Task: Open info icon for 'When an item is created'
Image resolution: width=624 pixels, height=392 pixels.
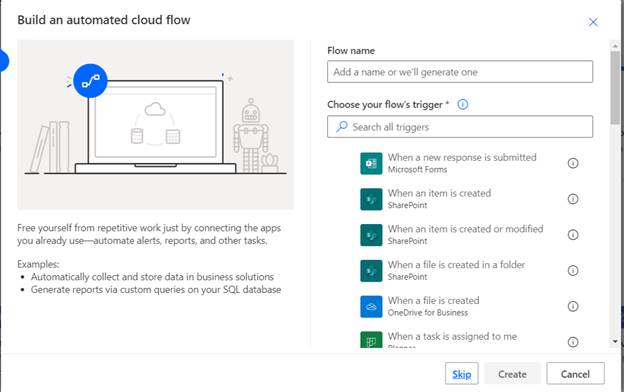Action: click(573, 199)
